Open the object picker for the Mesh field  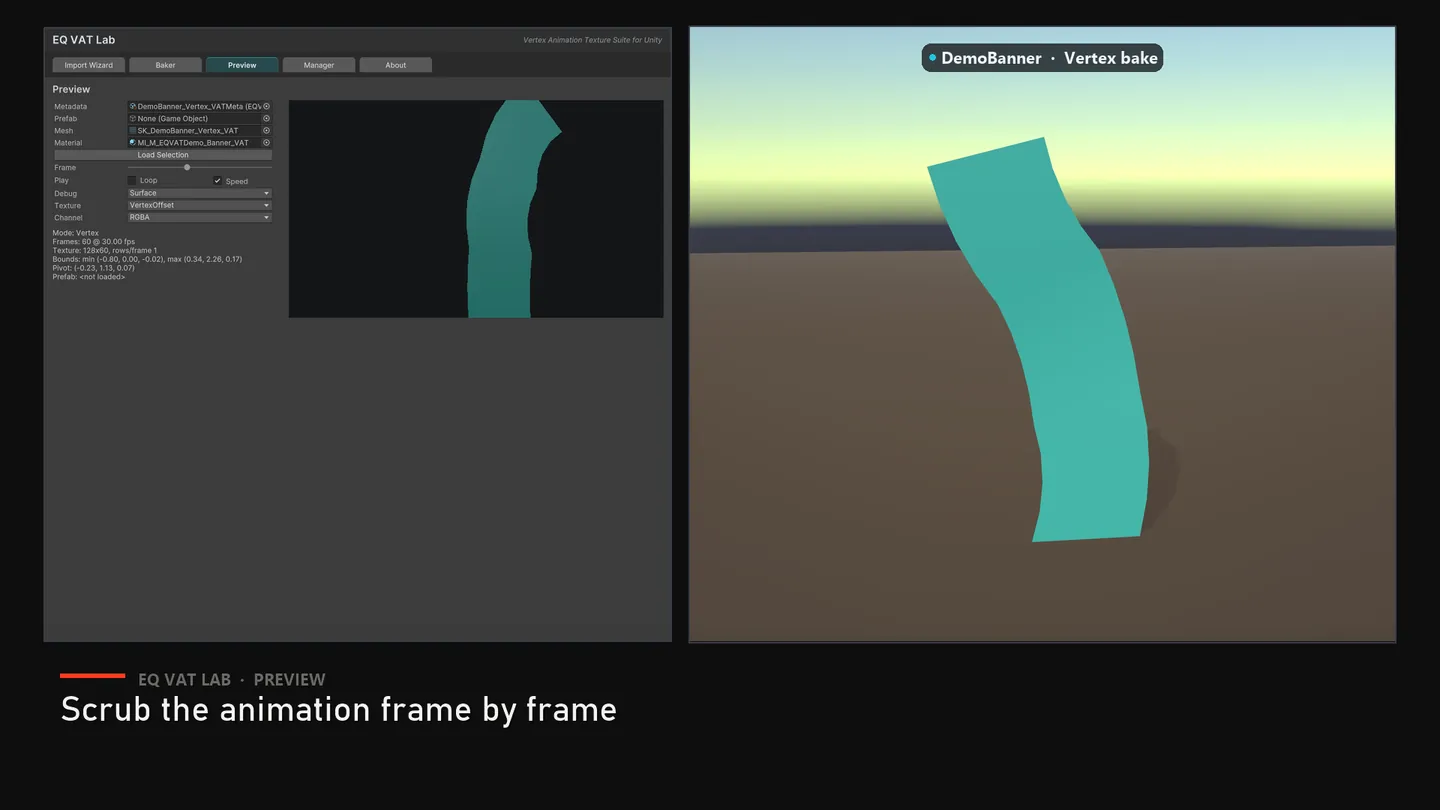click(x=267, y=130)
